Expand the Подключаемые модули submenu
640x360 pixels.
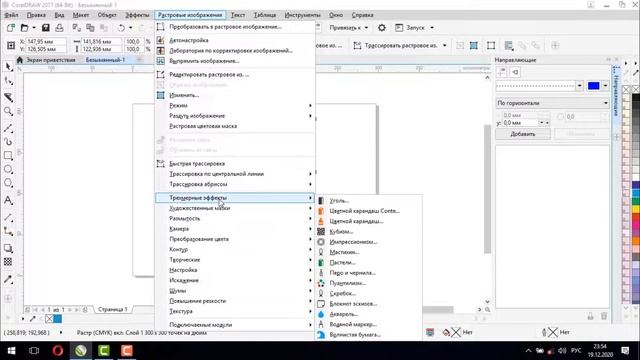pyautogui.click(x=235, y=325)
